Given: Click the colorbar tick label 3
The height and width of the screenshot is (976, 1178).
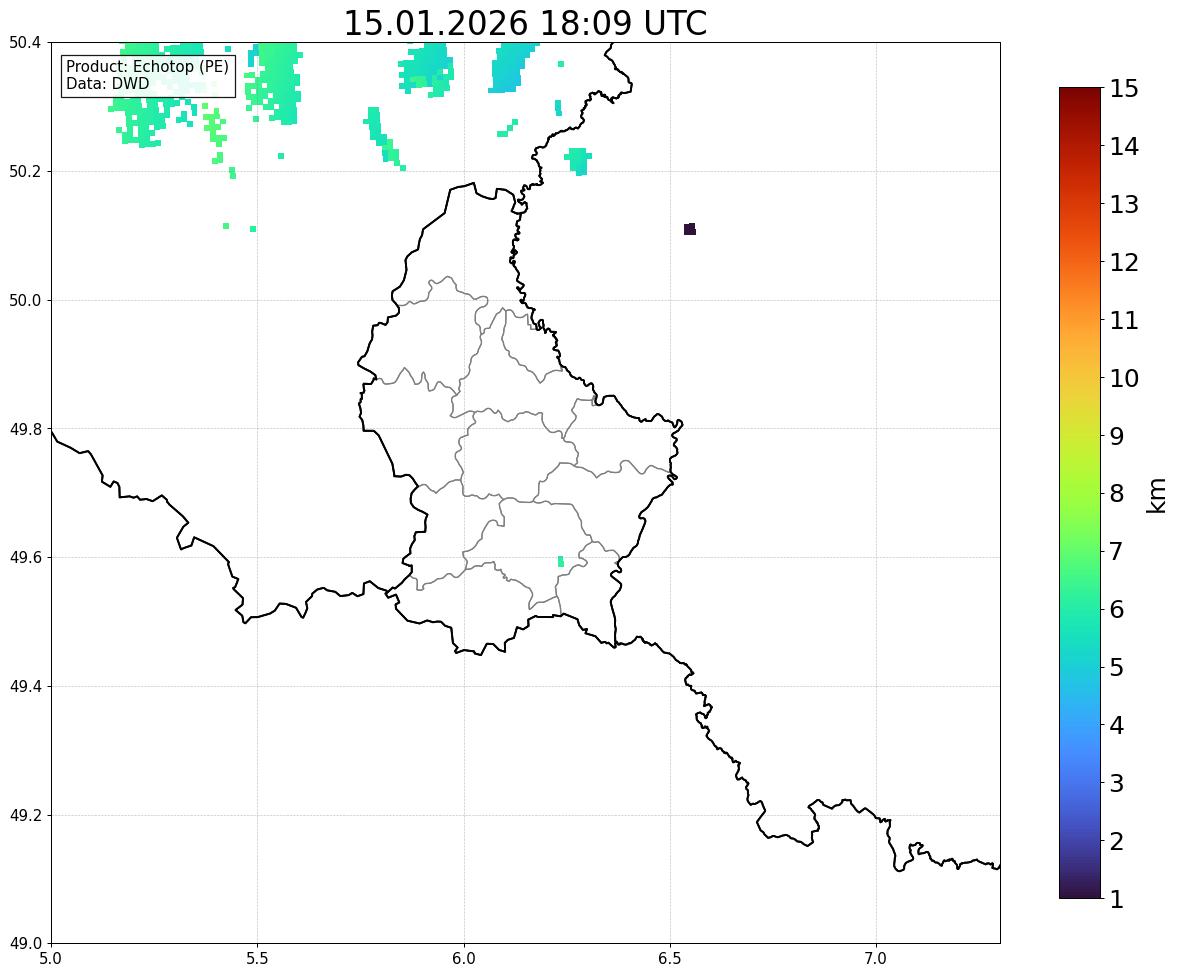Looking at the screenshot, I should click(x=1116, y=783).
